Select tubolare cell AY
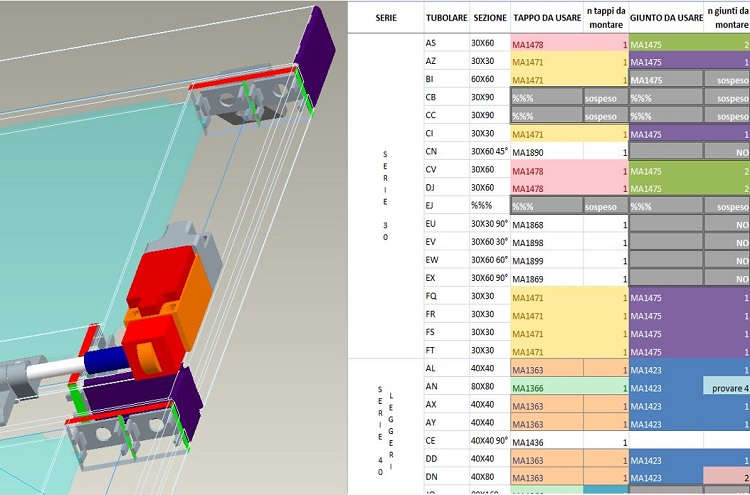The image size is (750, 495). (446, 423)
